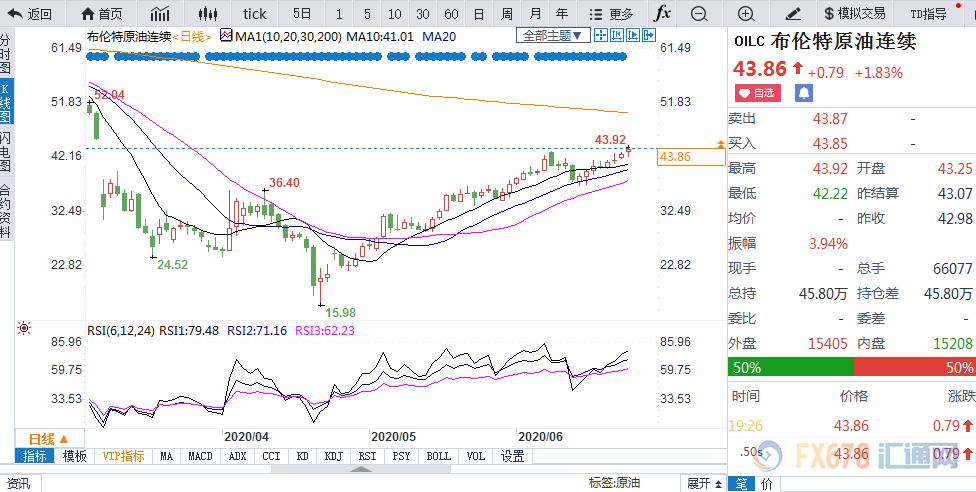
Task: Zoom in the chart with plus magnifier
Action: point(745,13)
